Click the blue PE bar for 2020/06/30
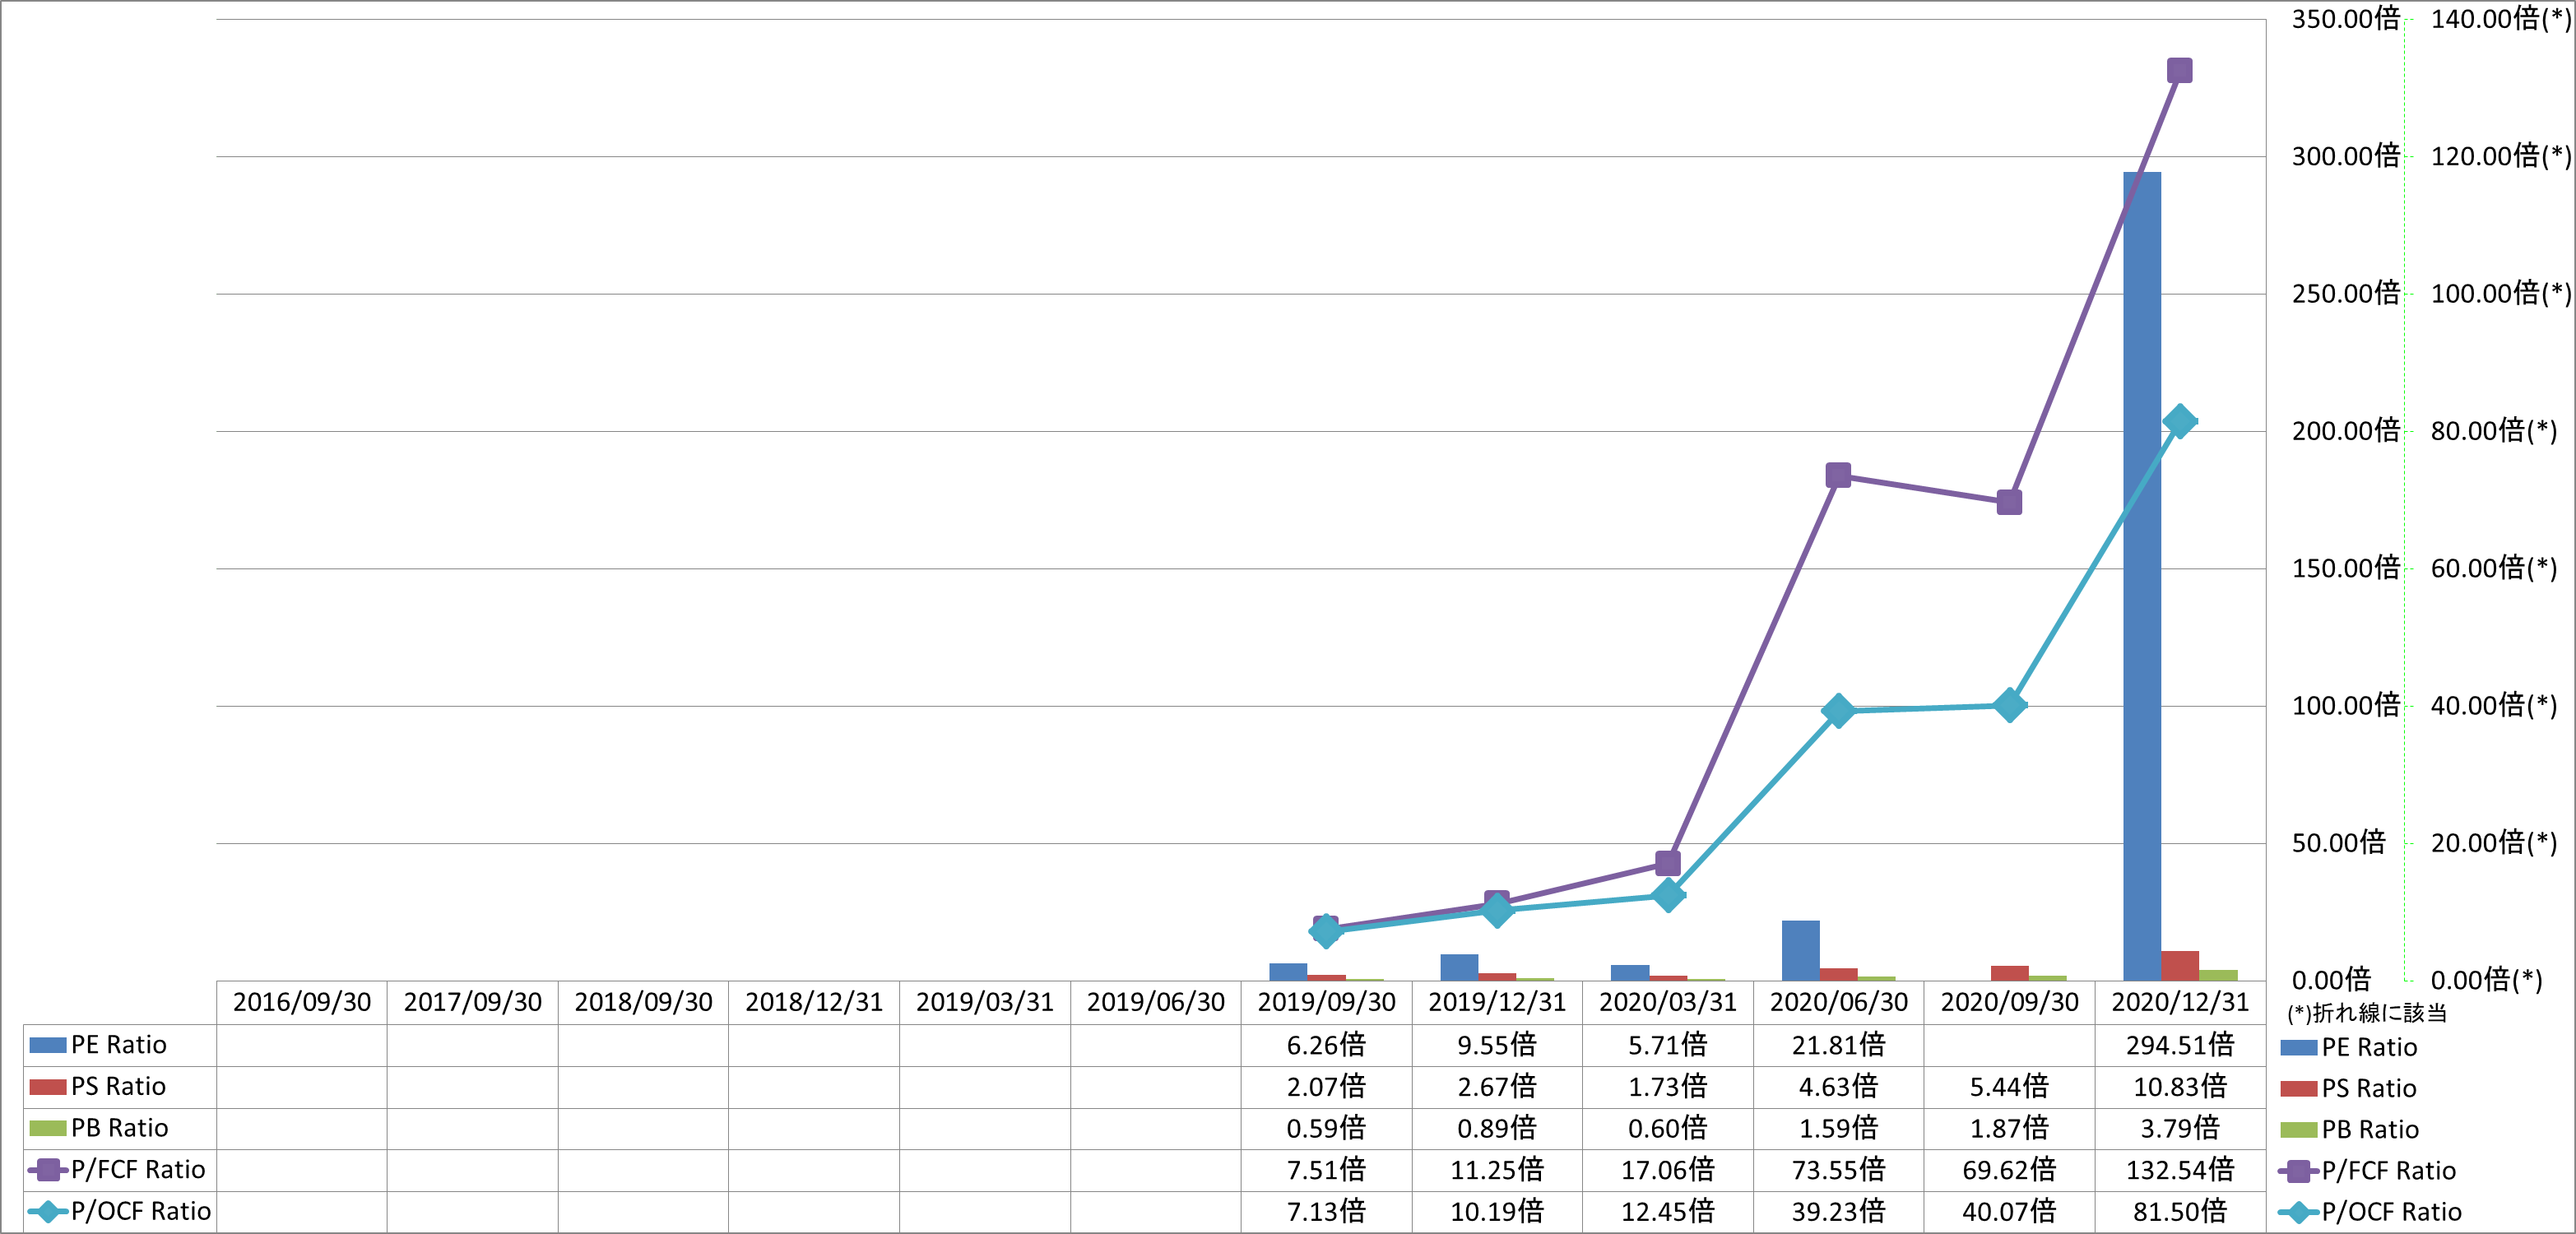The image size is (2576, 1234). (x=1800, y=950)
